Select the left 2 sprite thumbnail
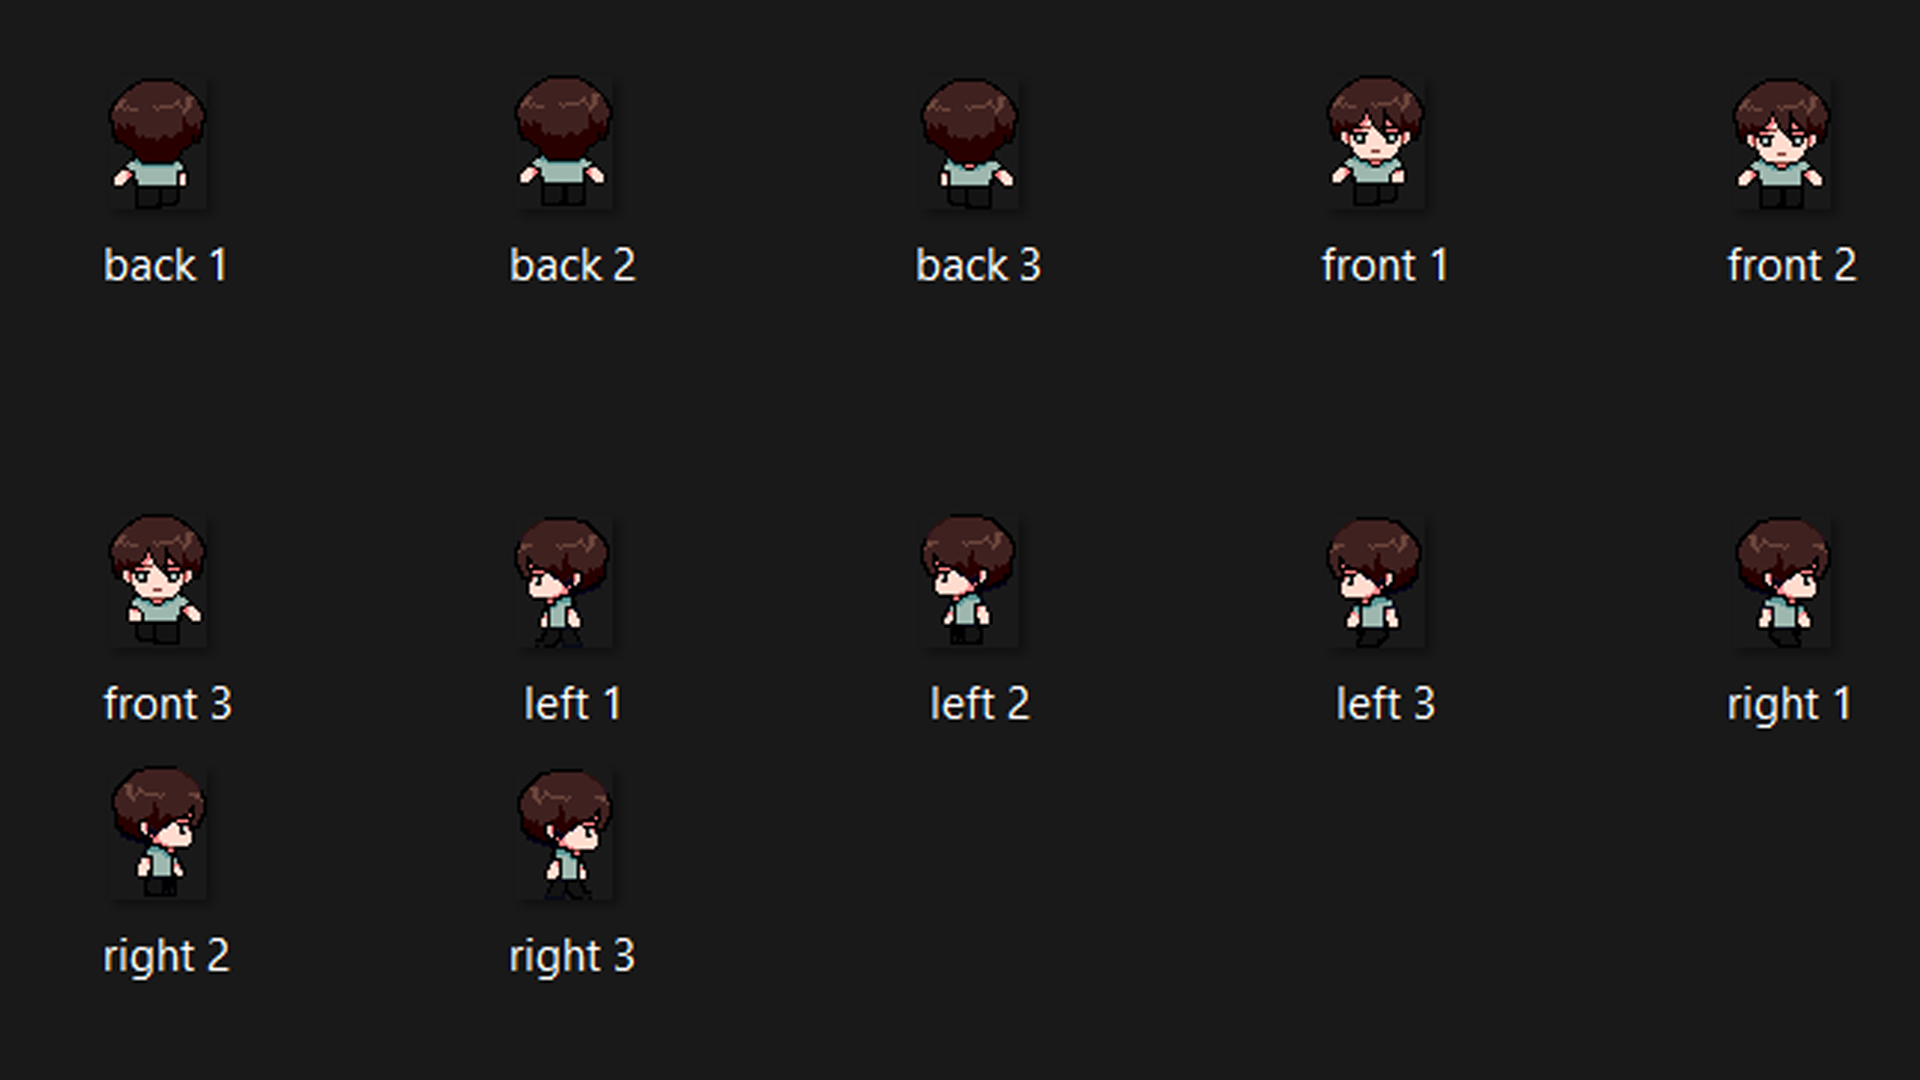This screenshot has width=1920, height=1080. click(x=969, y=582)
